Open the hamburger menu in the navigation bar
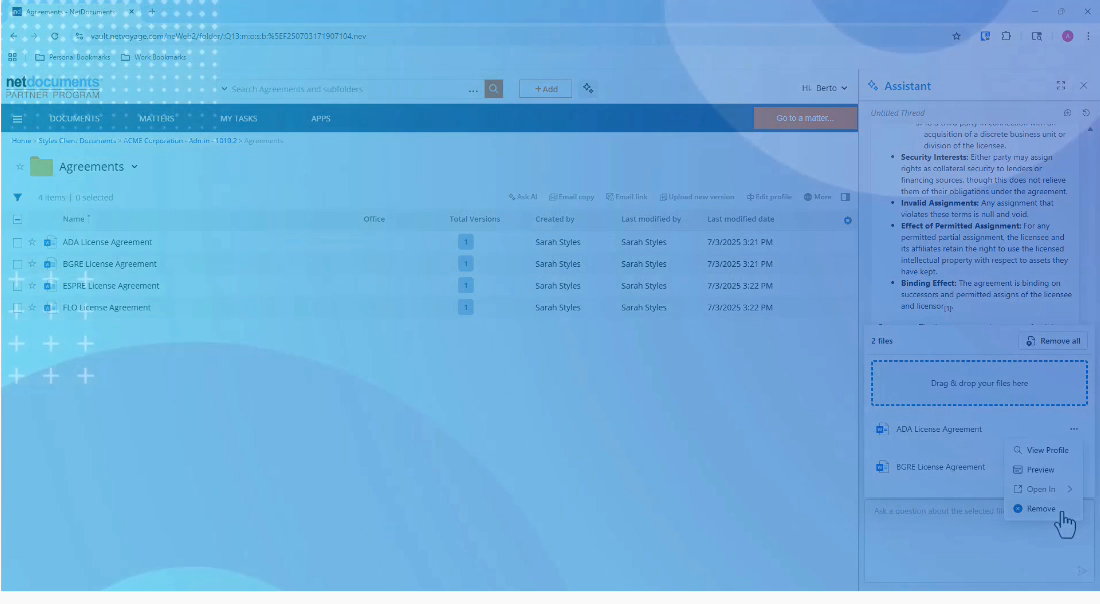This screenshot has height=604, width=1100. (18, 119)
